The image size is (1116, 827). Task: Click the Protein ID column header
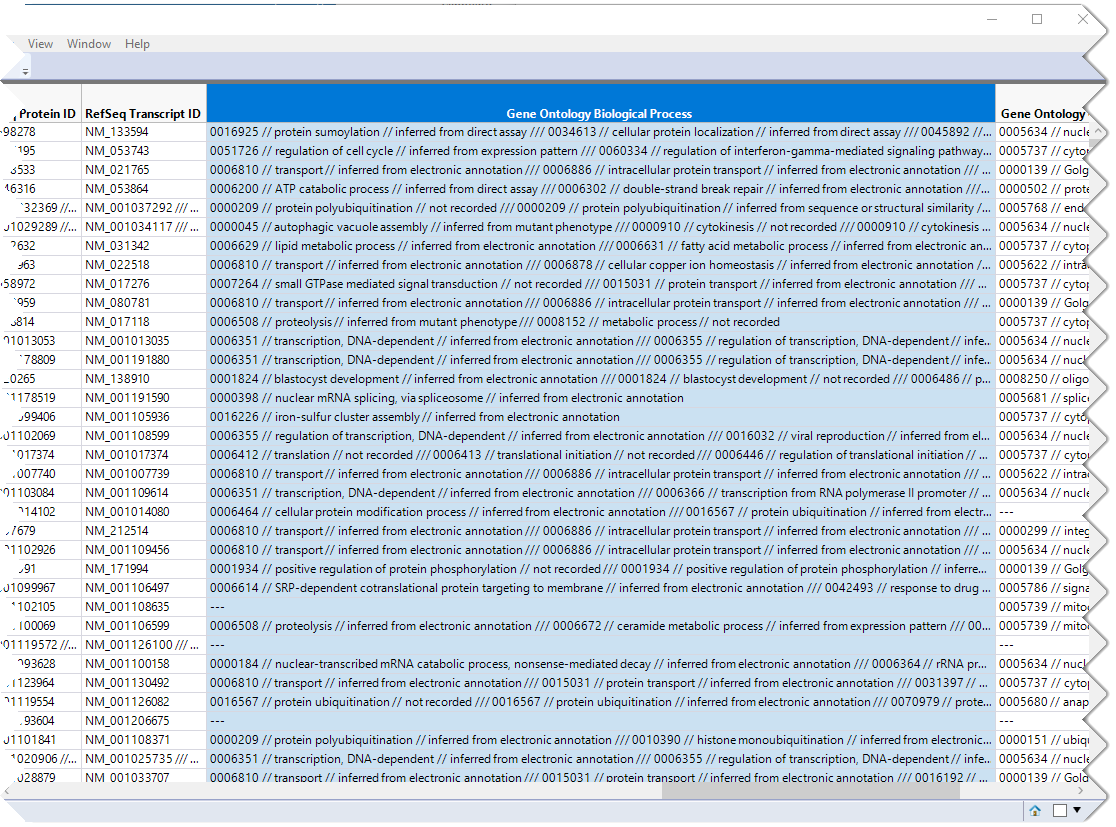pos(46,114)
